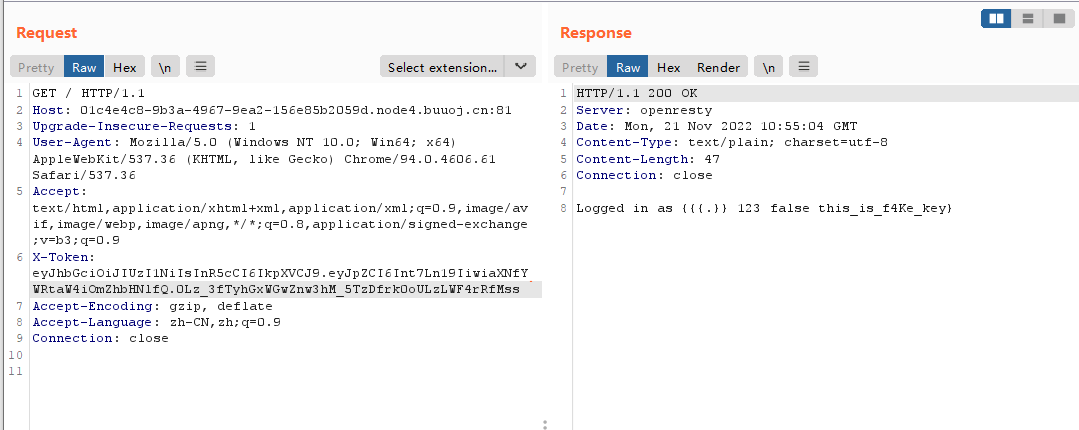1079x430 pixels.
Task: Select Pretty view in Response panel
Action: pyautogui.click(x=580, y=67)
